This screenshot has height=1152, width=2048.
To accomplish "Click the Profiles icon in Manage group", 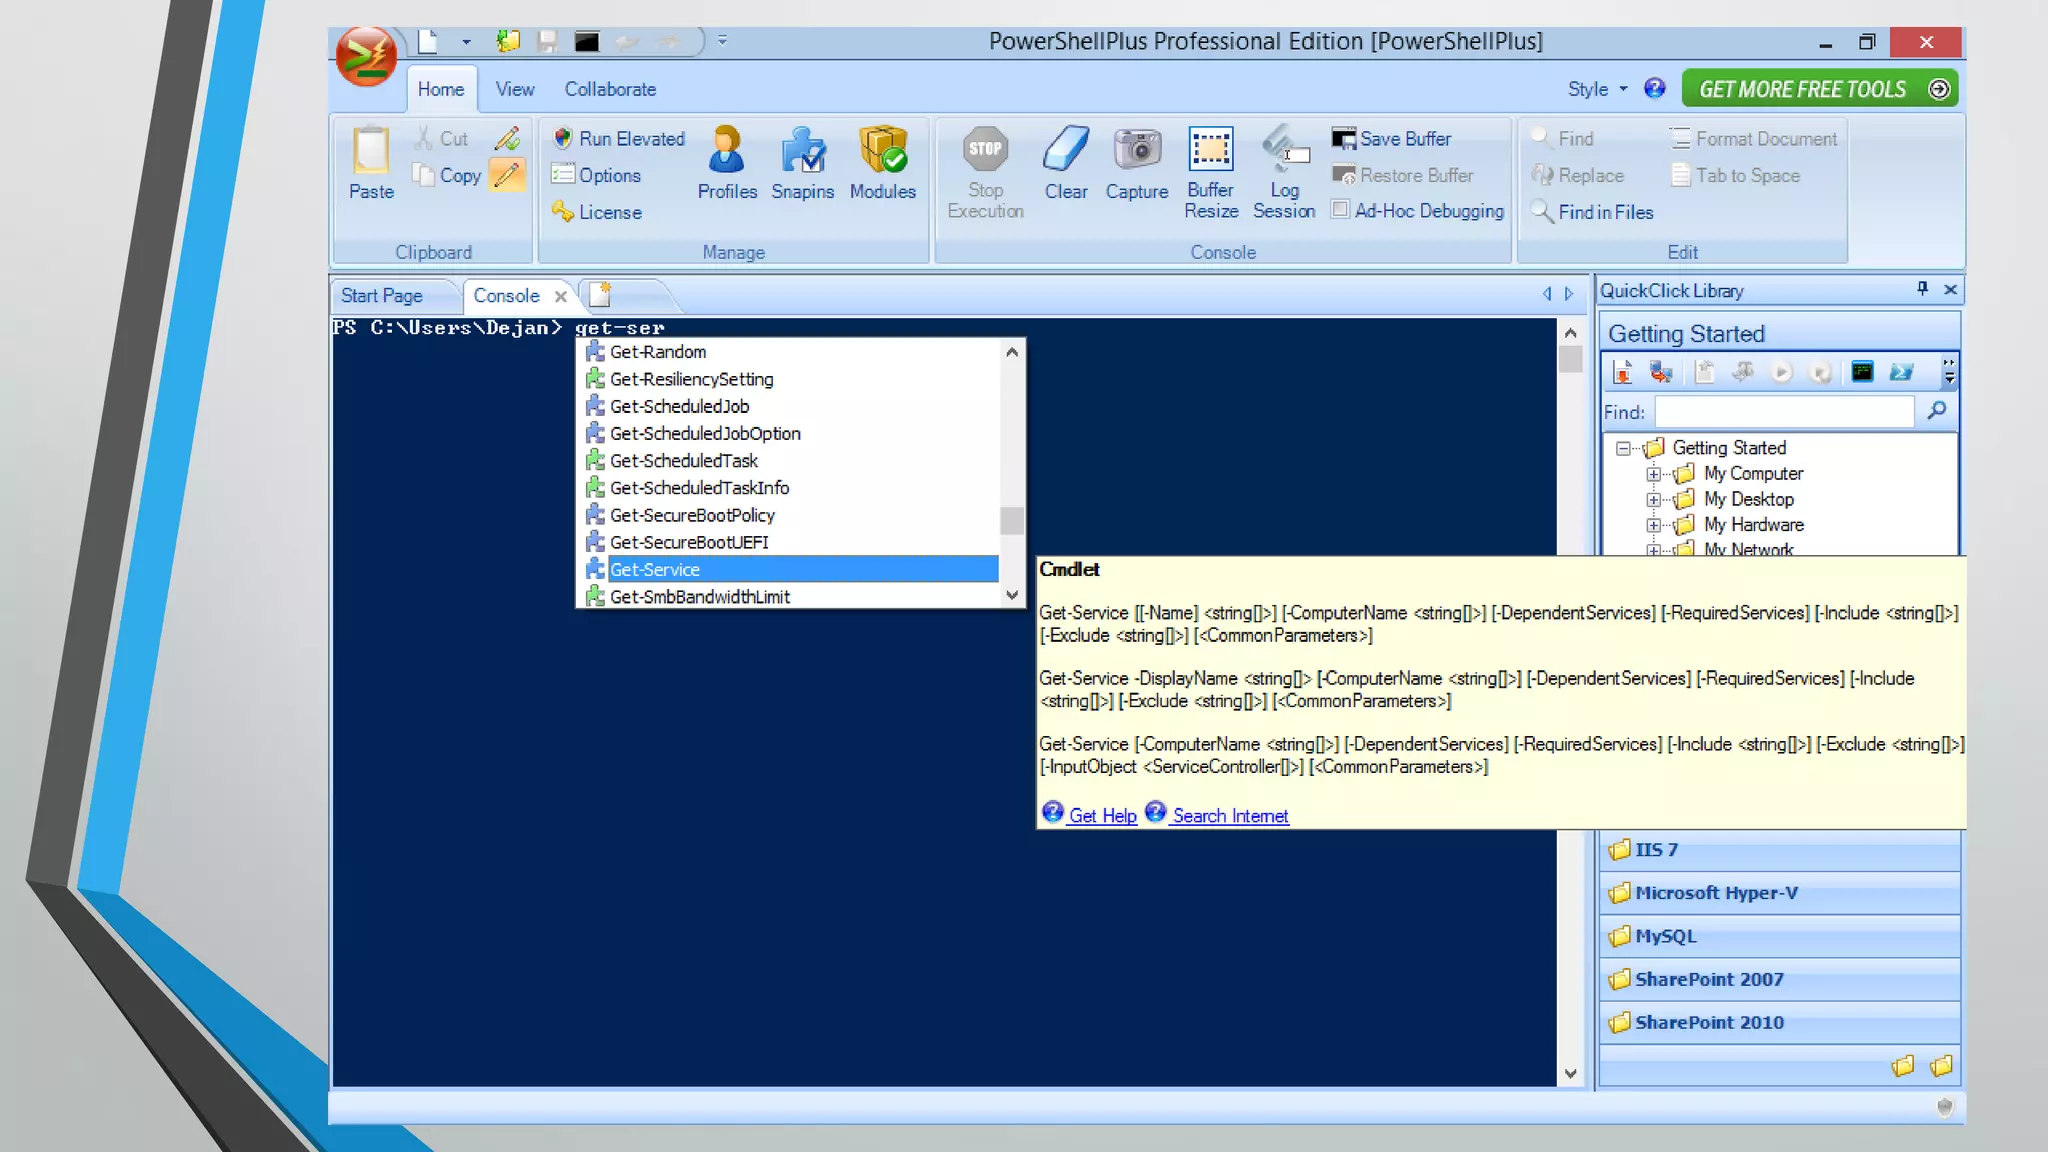I will point(726,151).
